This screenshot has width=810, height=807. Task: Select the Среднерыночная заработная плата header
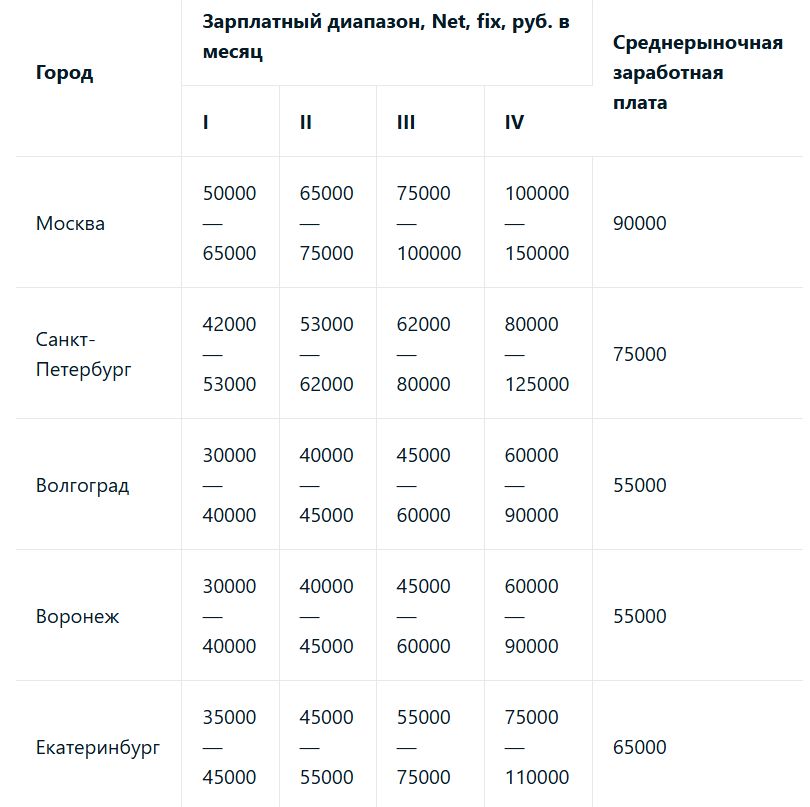pos(697,73)
